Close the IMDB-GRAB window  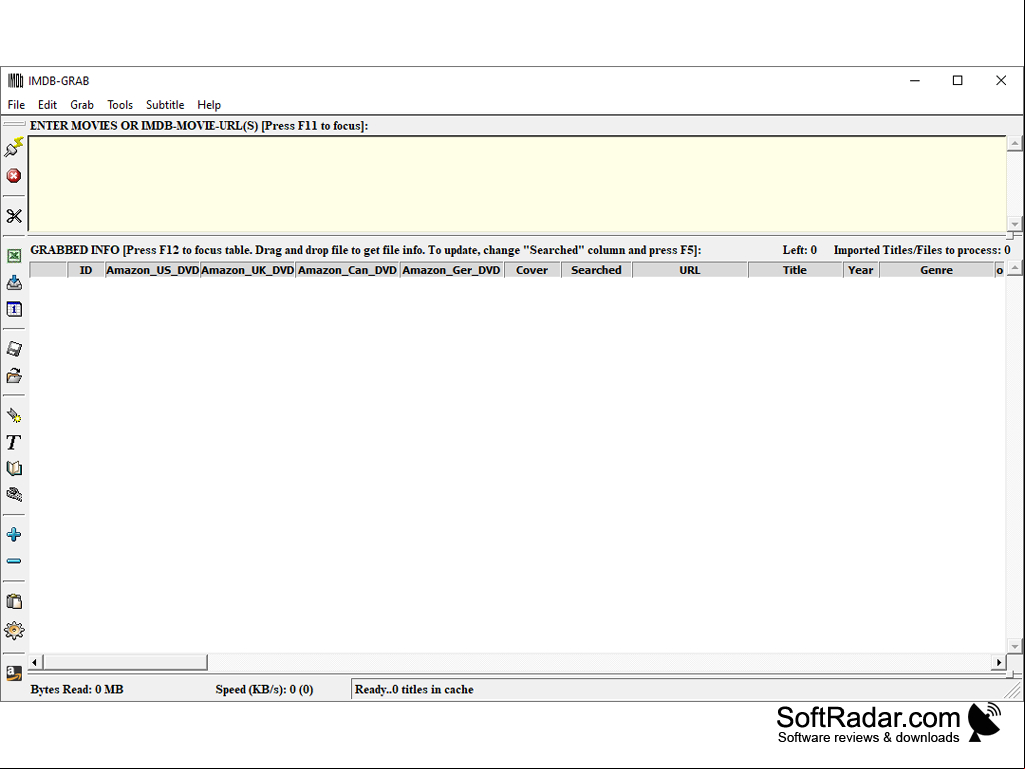pyautogui.click(x=1001, y=80)
